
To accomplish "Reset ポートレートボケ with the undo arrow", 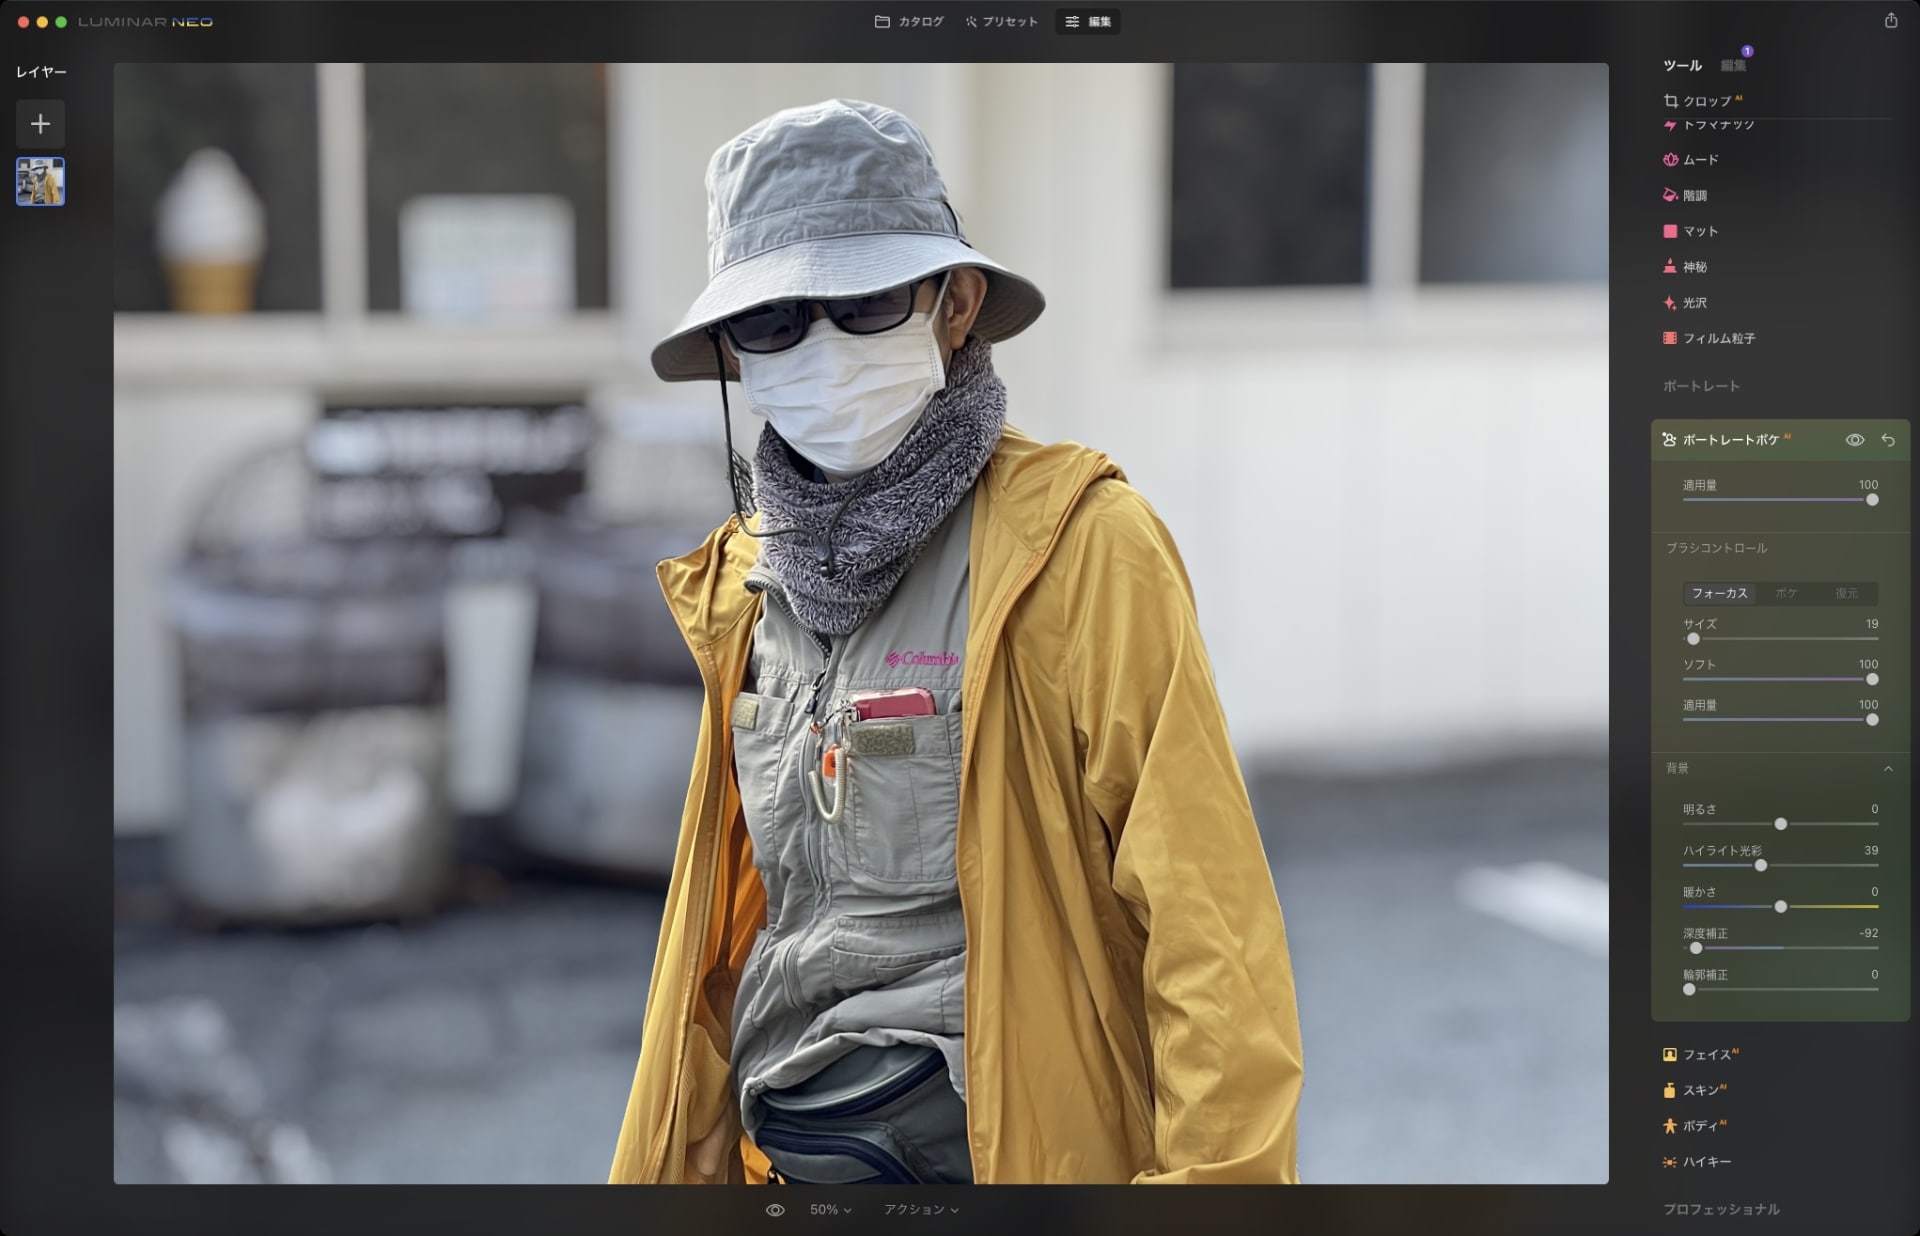I will [1888, 439].
